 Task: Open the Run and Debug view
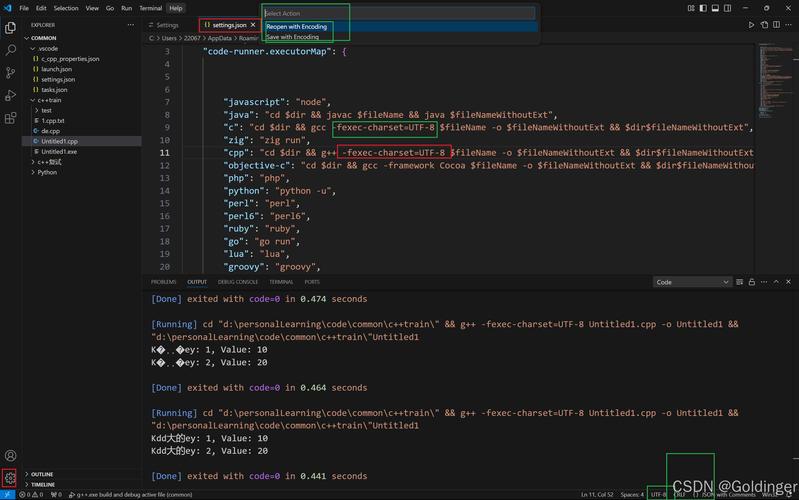point(11,95)
